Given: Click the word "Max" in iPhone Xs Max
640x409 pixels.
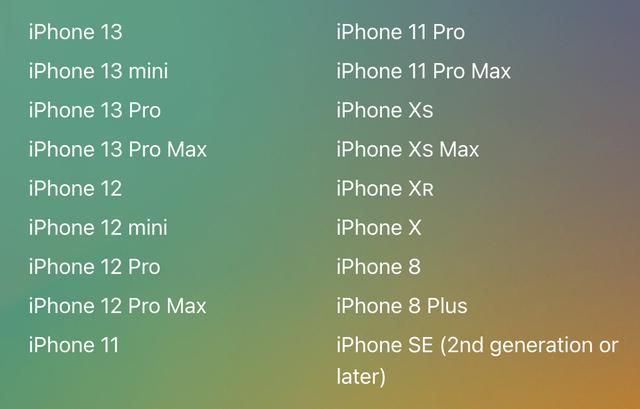Looking at the screenshot, I should point(459,149).
